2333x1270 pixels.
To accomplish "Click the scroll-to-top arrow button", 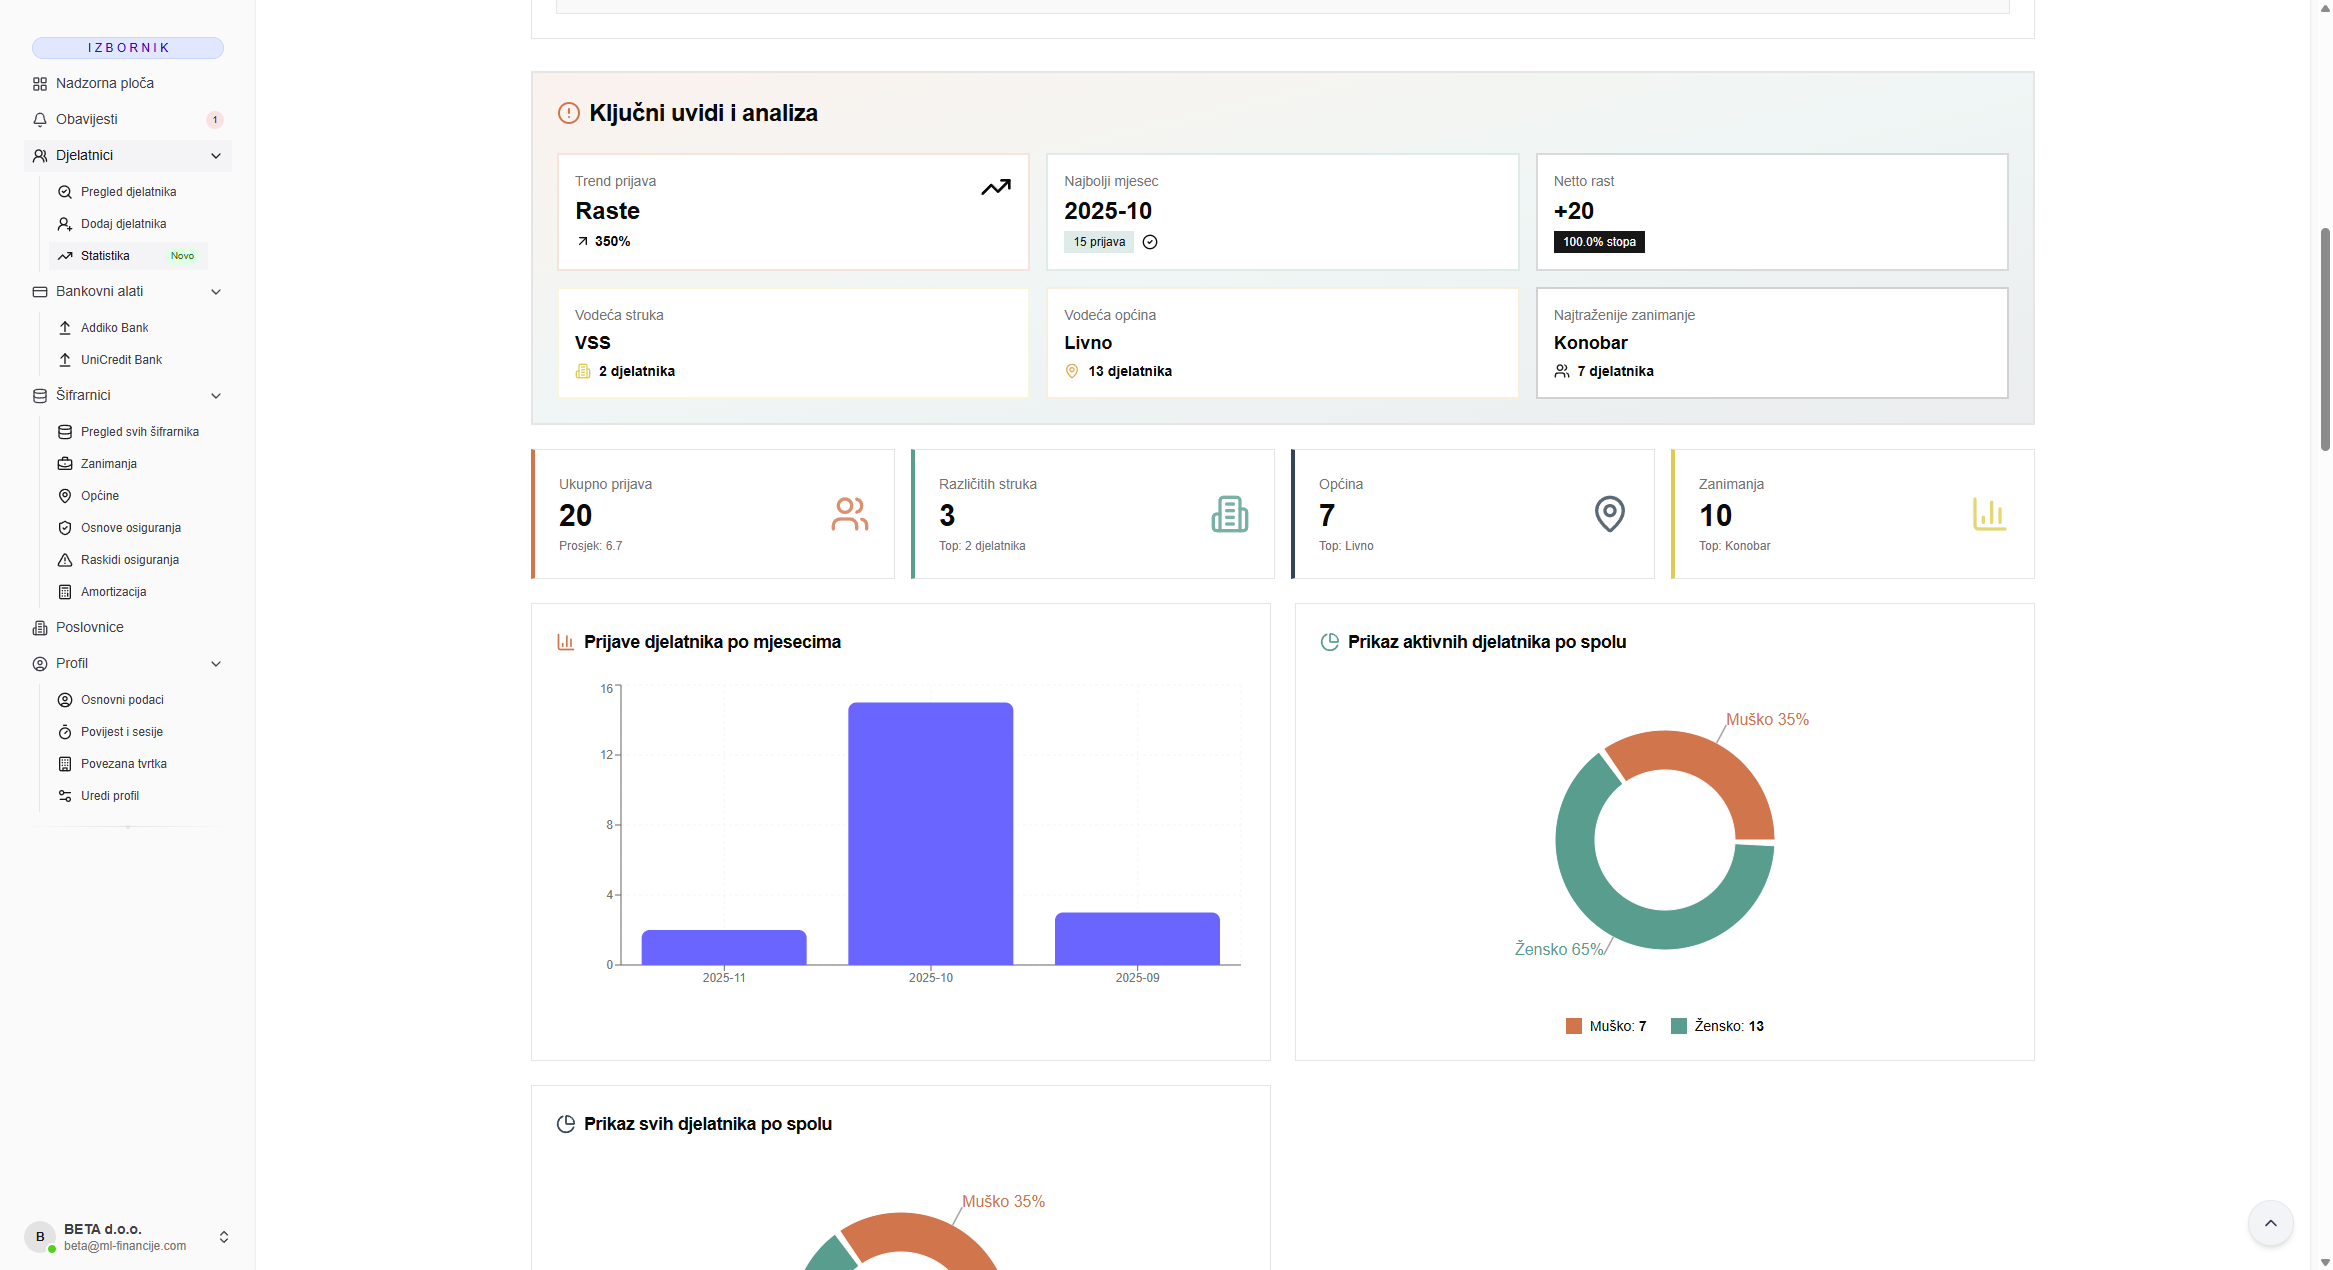I will click(x=2270, y=1223).
